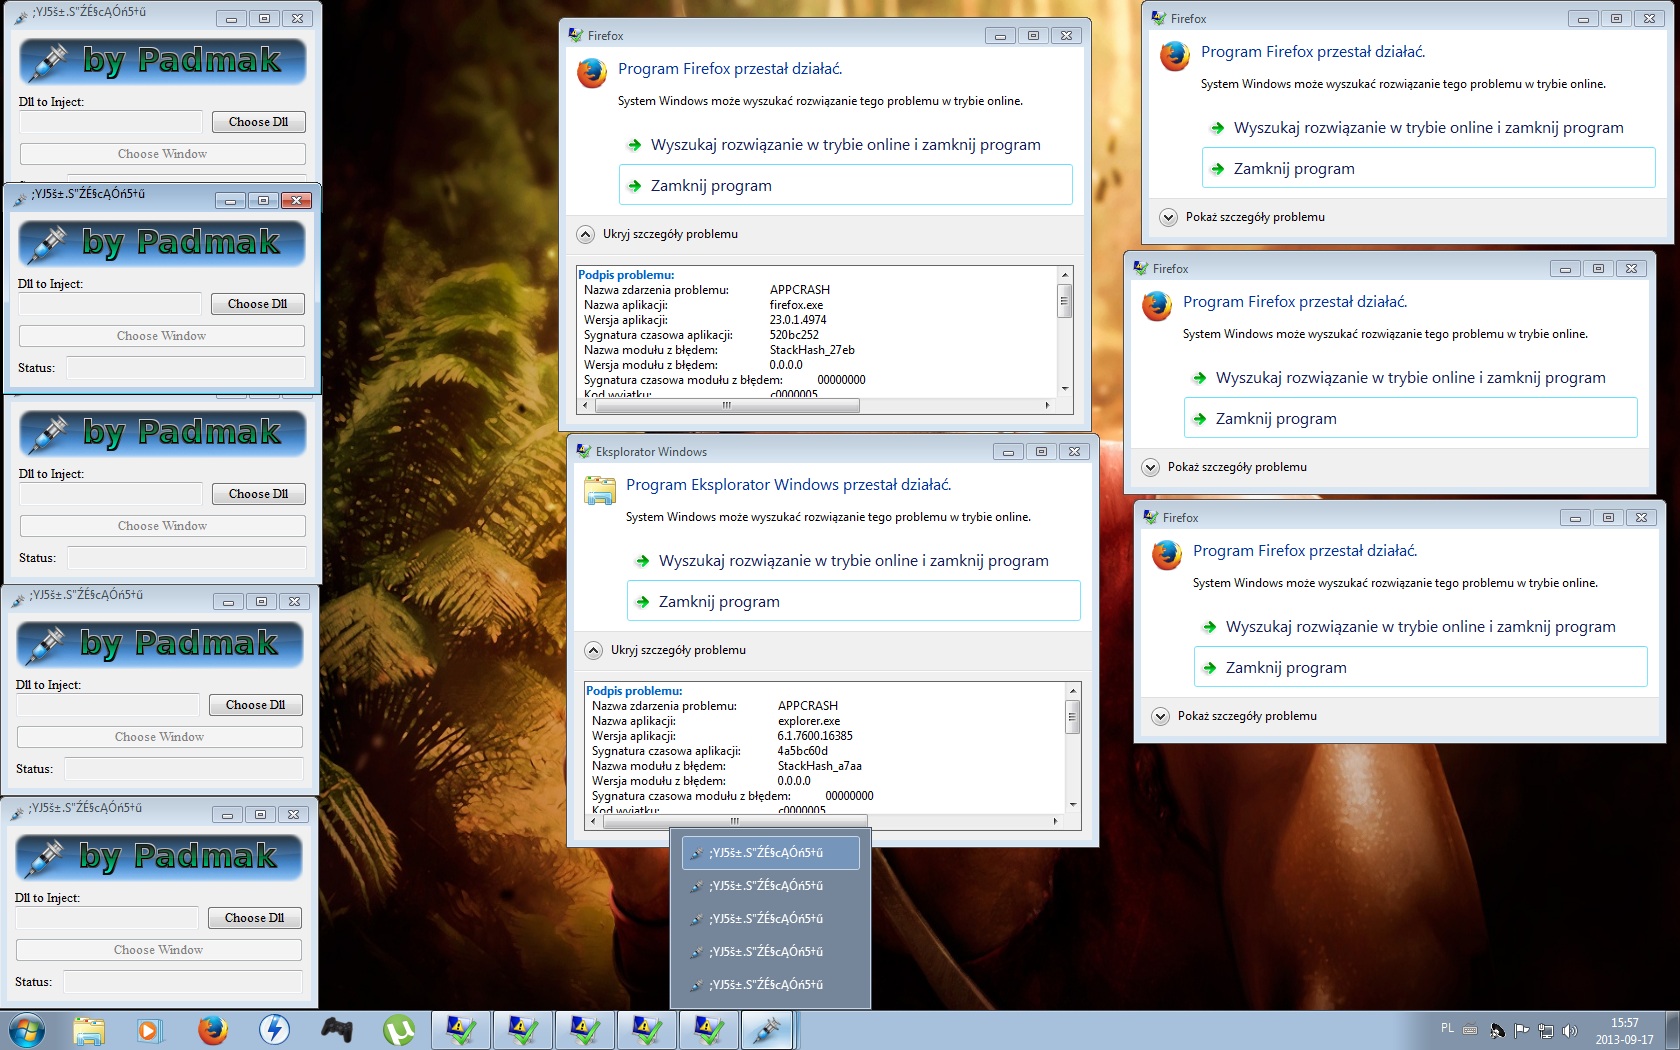This screenshot has width=1680, height=1050.
Task: Click the keyboard icon in the language bar
Action: tap(1470, 1029)
